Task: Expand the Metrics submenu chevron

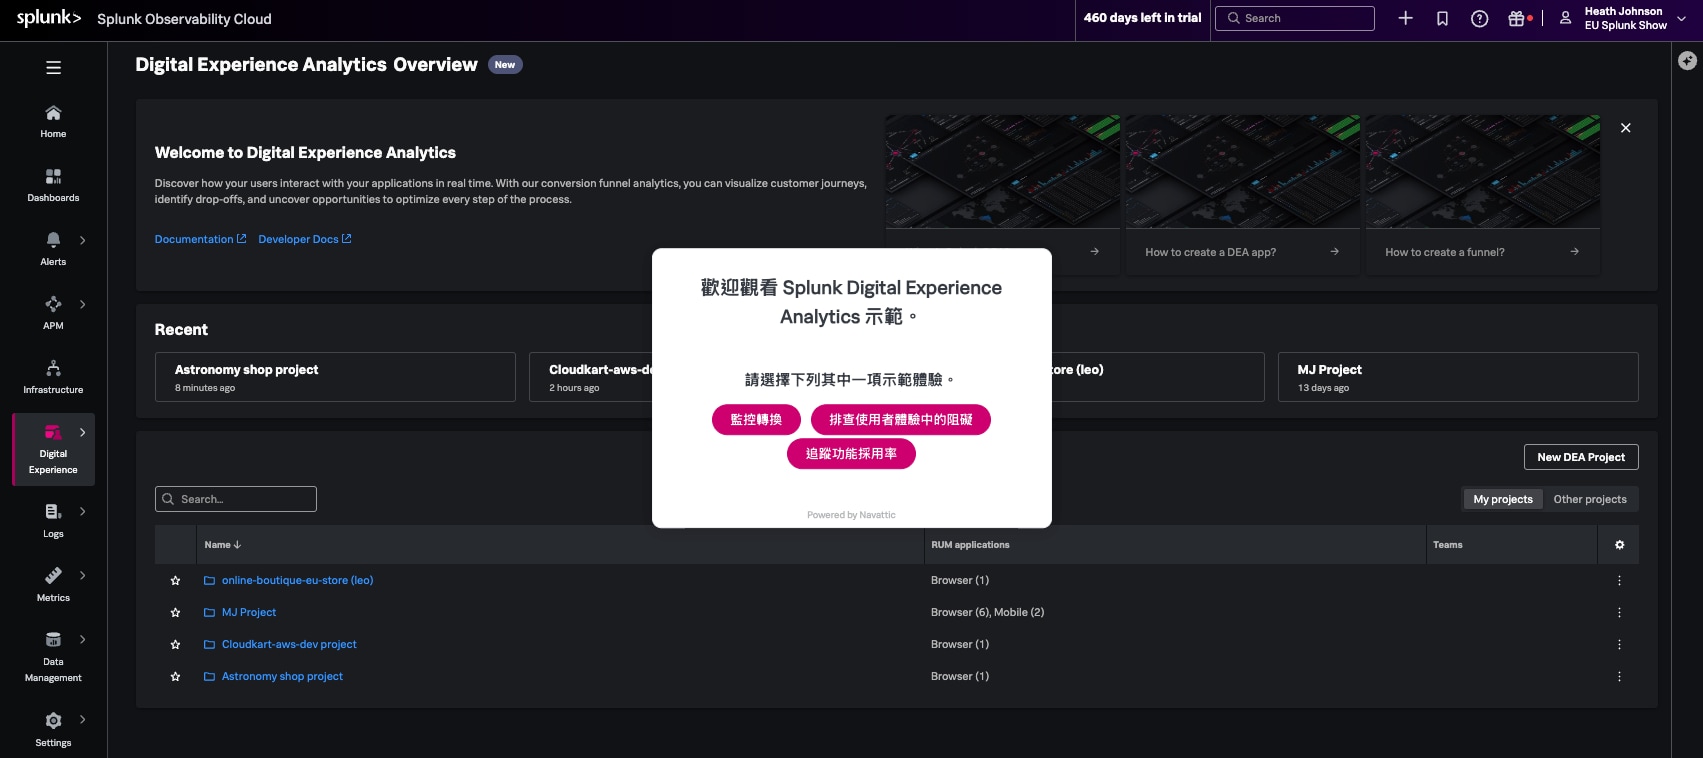Action: [x=82, y=575]
